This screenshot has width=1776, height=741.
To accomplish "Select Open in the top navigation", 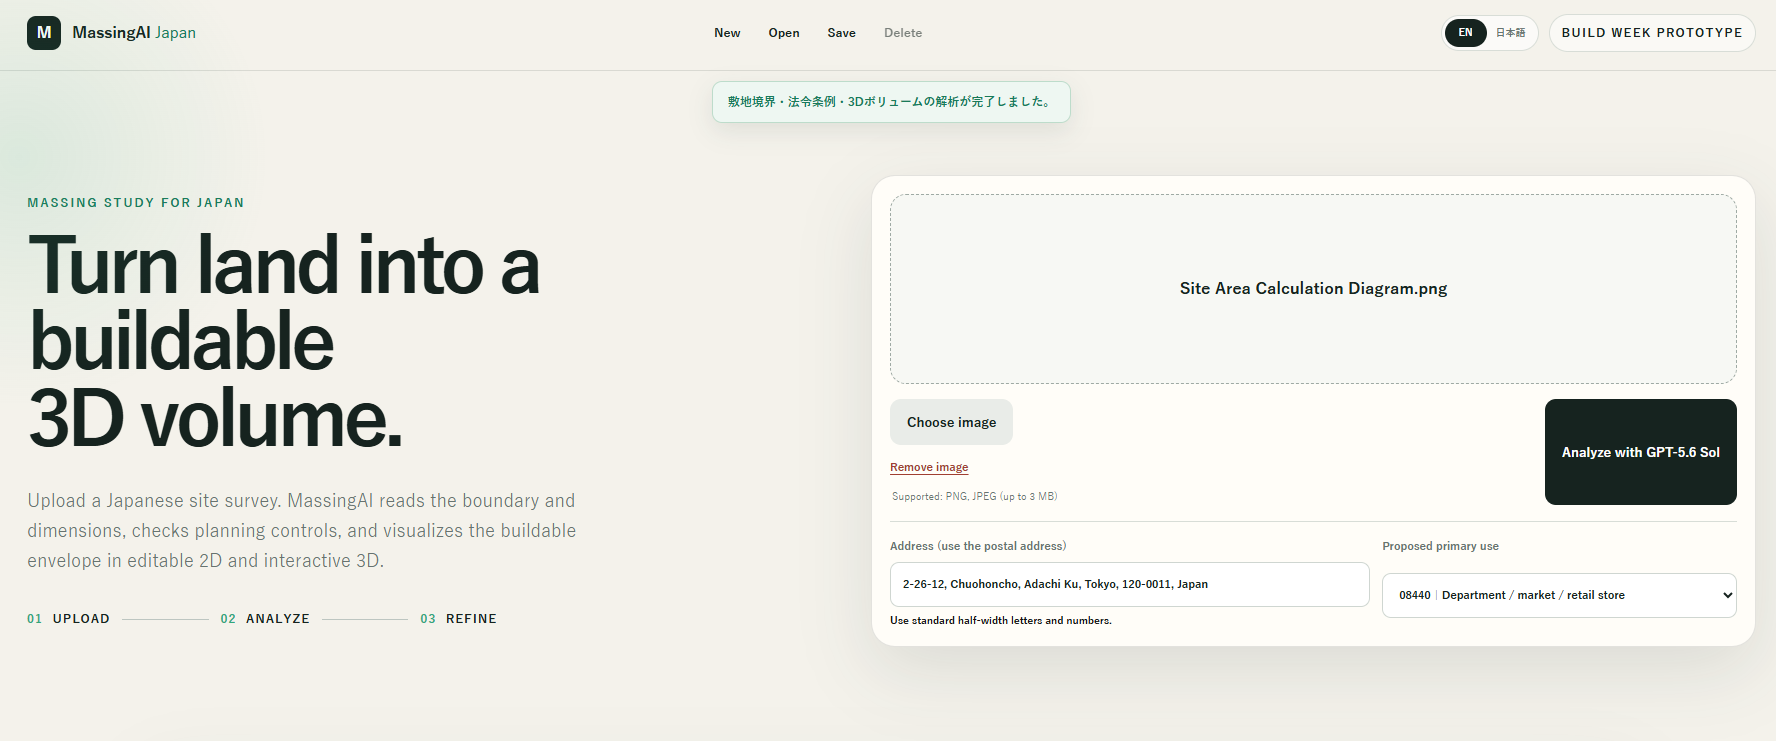I will coord(784,33).
